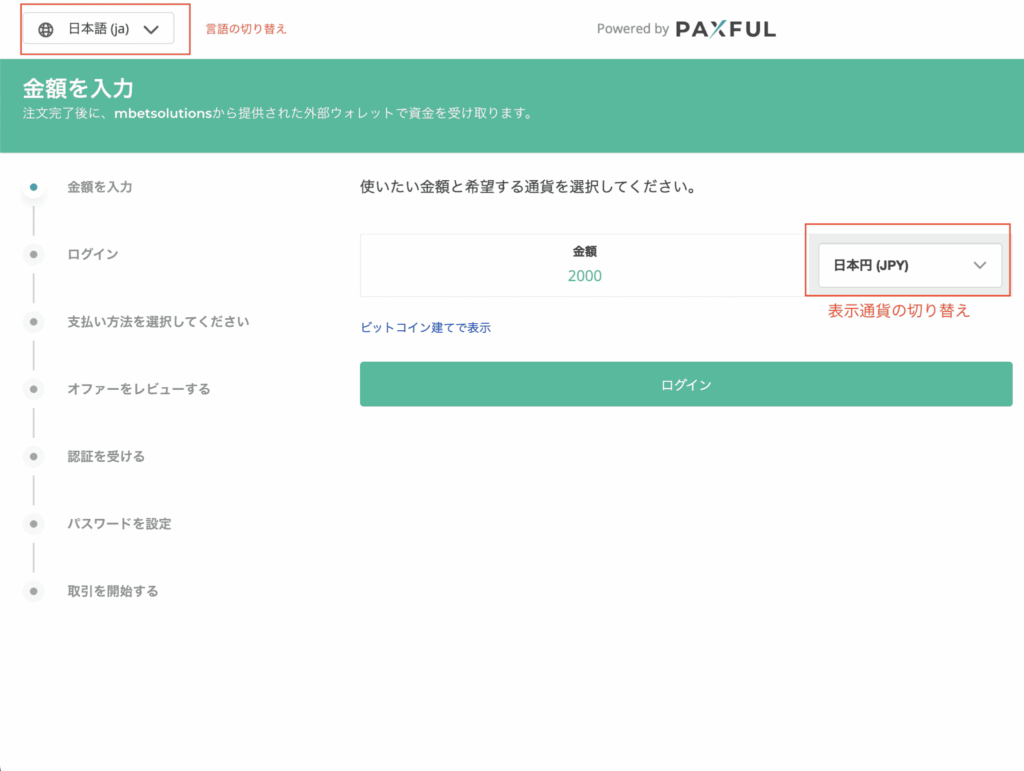Select the ログイン step label in sidebar
Image resolution: width=1024 pixels, height=771 pixels.
point(93,254)
